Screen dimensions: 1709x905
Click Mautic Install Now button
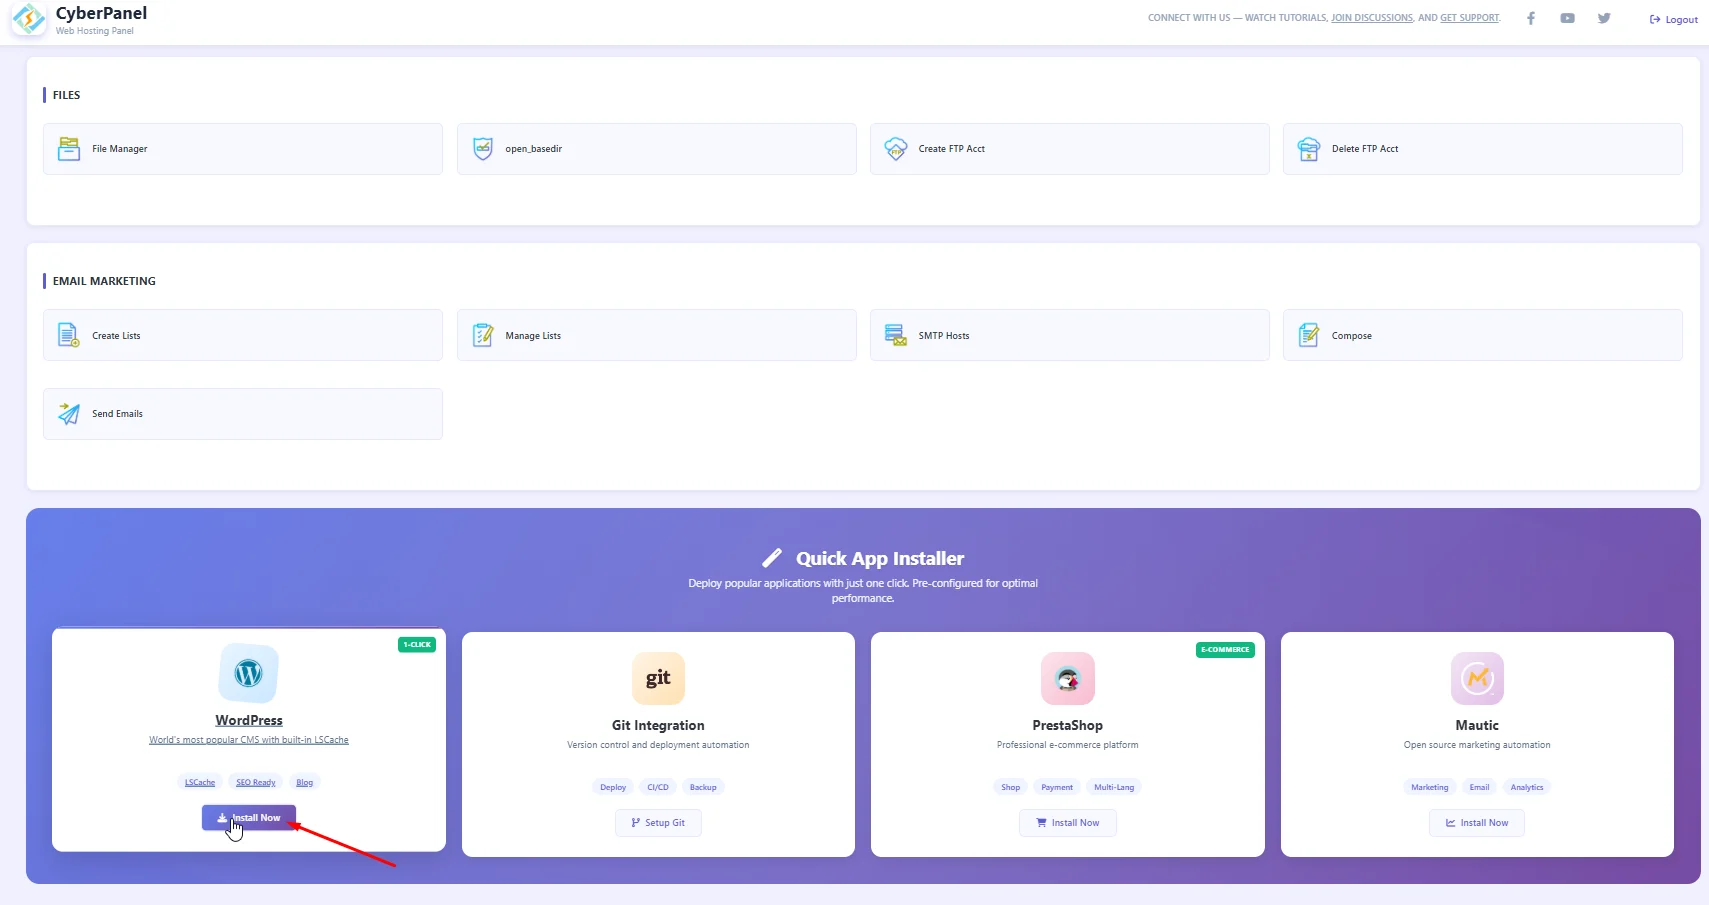pos(1477,823)
